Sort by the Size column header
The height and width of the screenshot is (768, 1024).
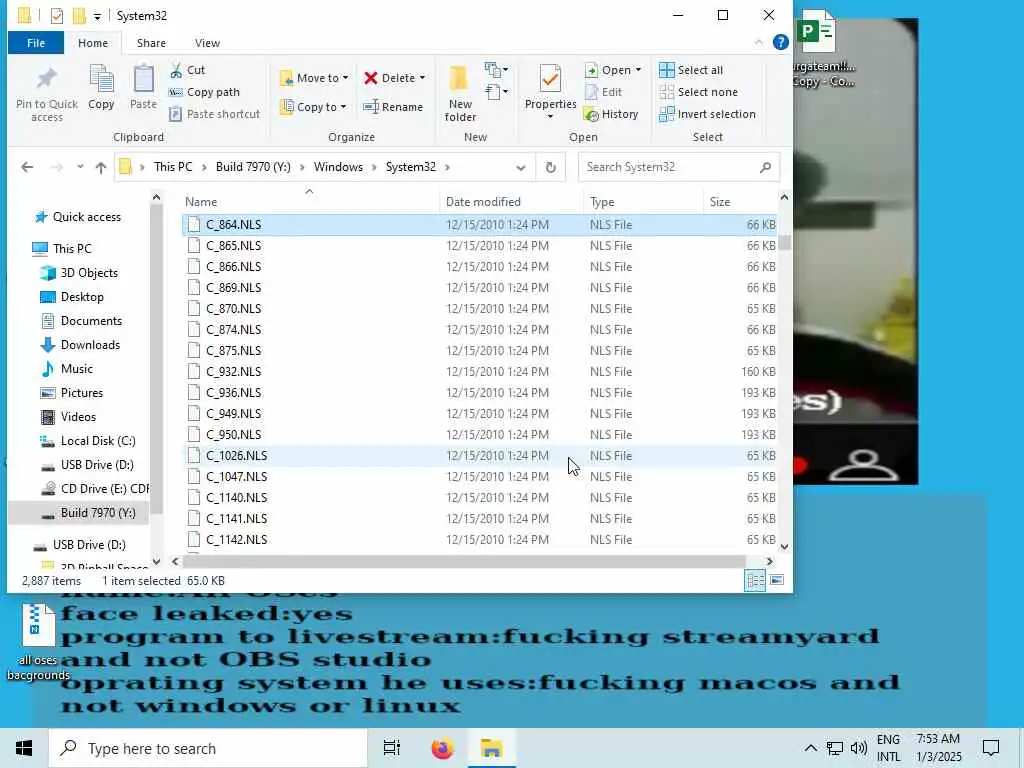click(740, 202)
